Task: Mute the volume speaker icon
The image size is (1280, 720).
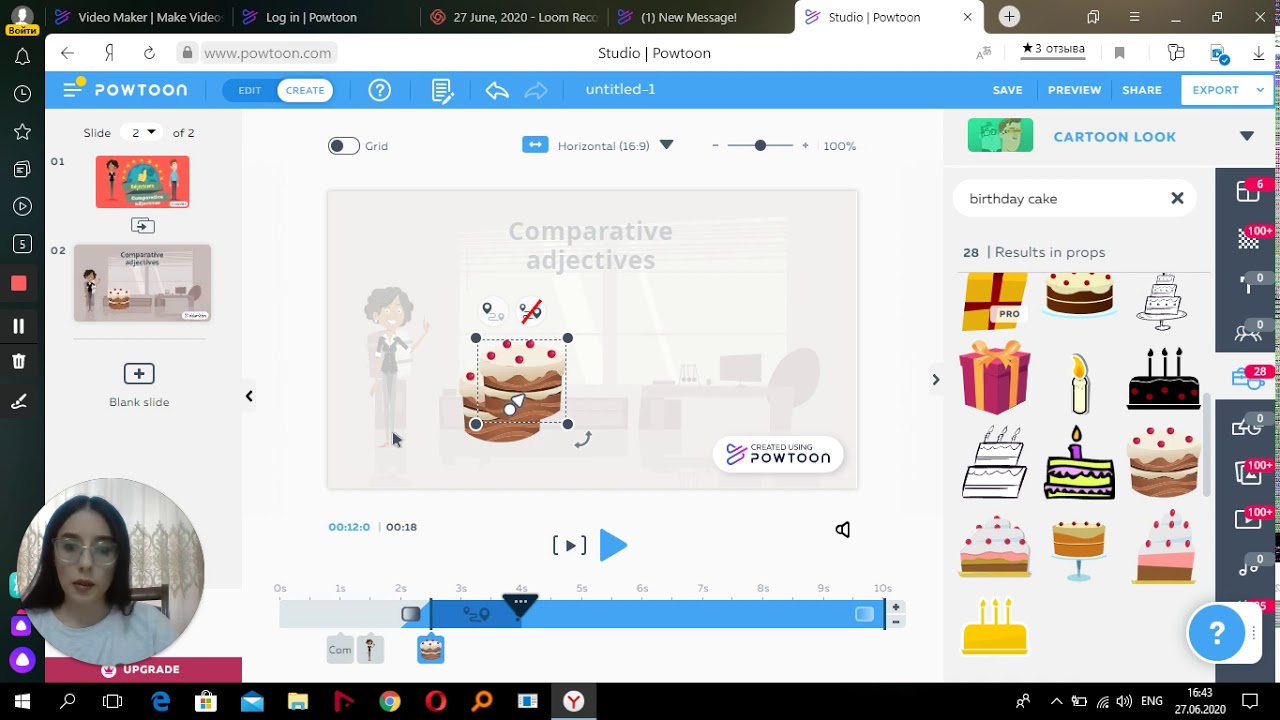Action: click(843, 530)
